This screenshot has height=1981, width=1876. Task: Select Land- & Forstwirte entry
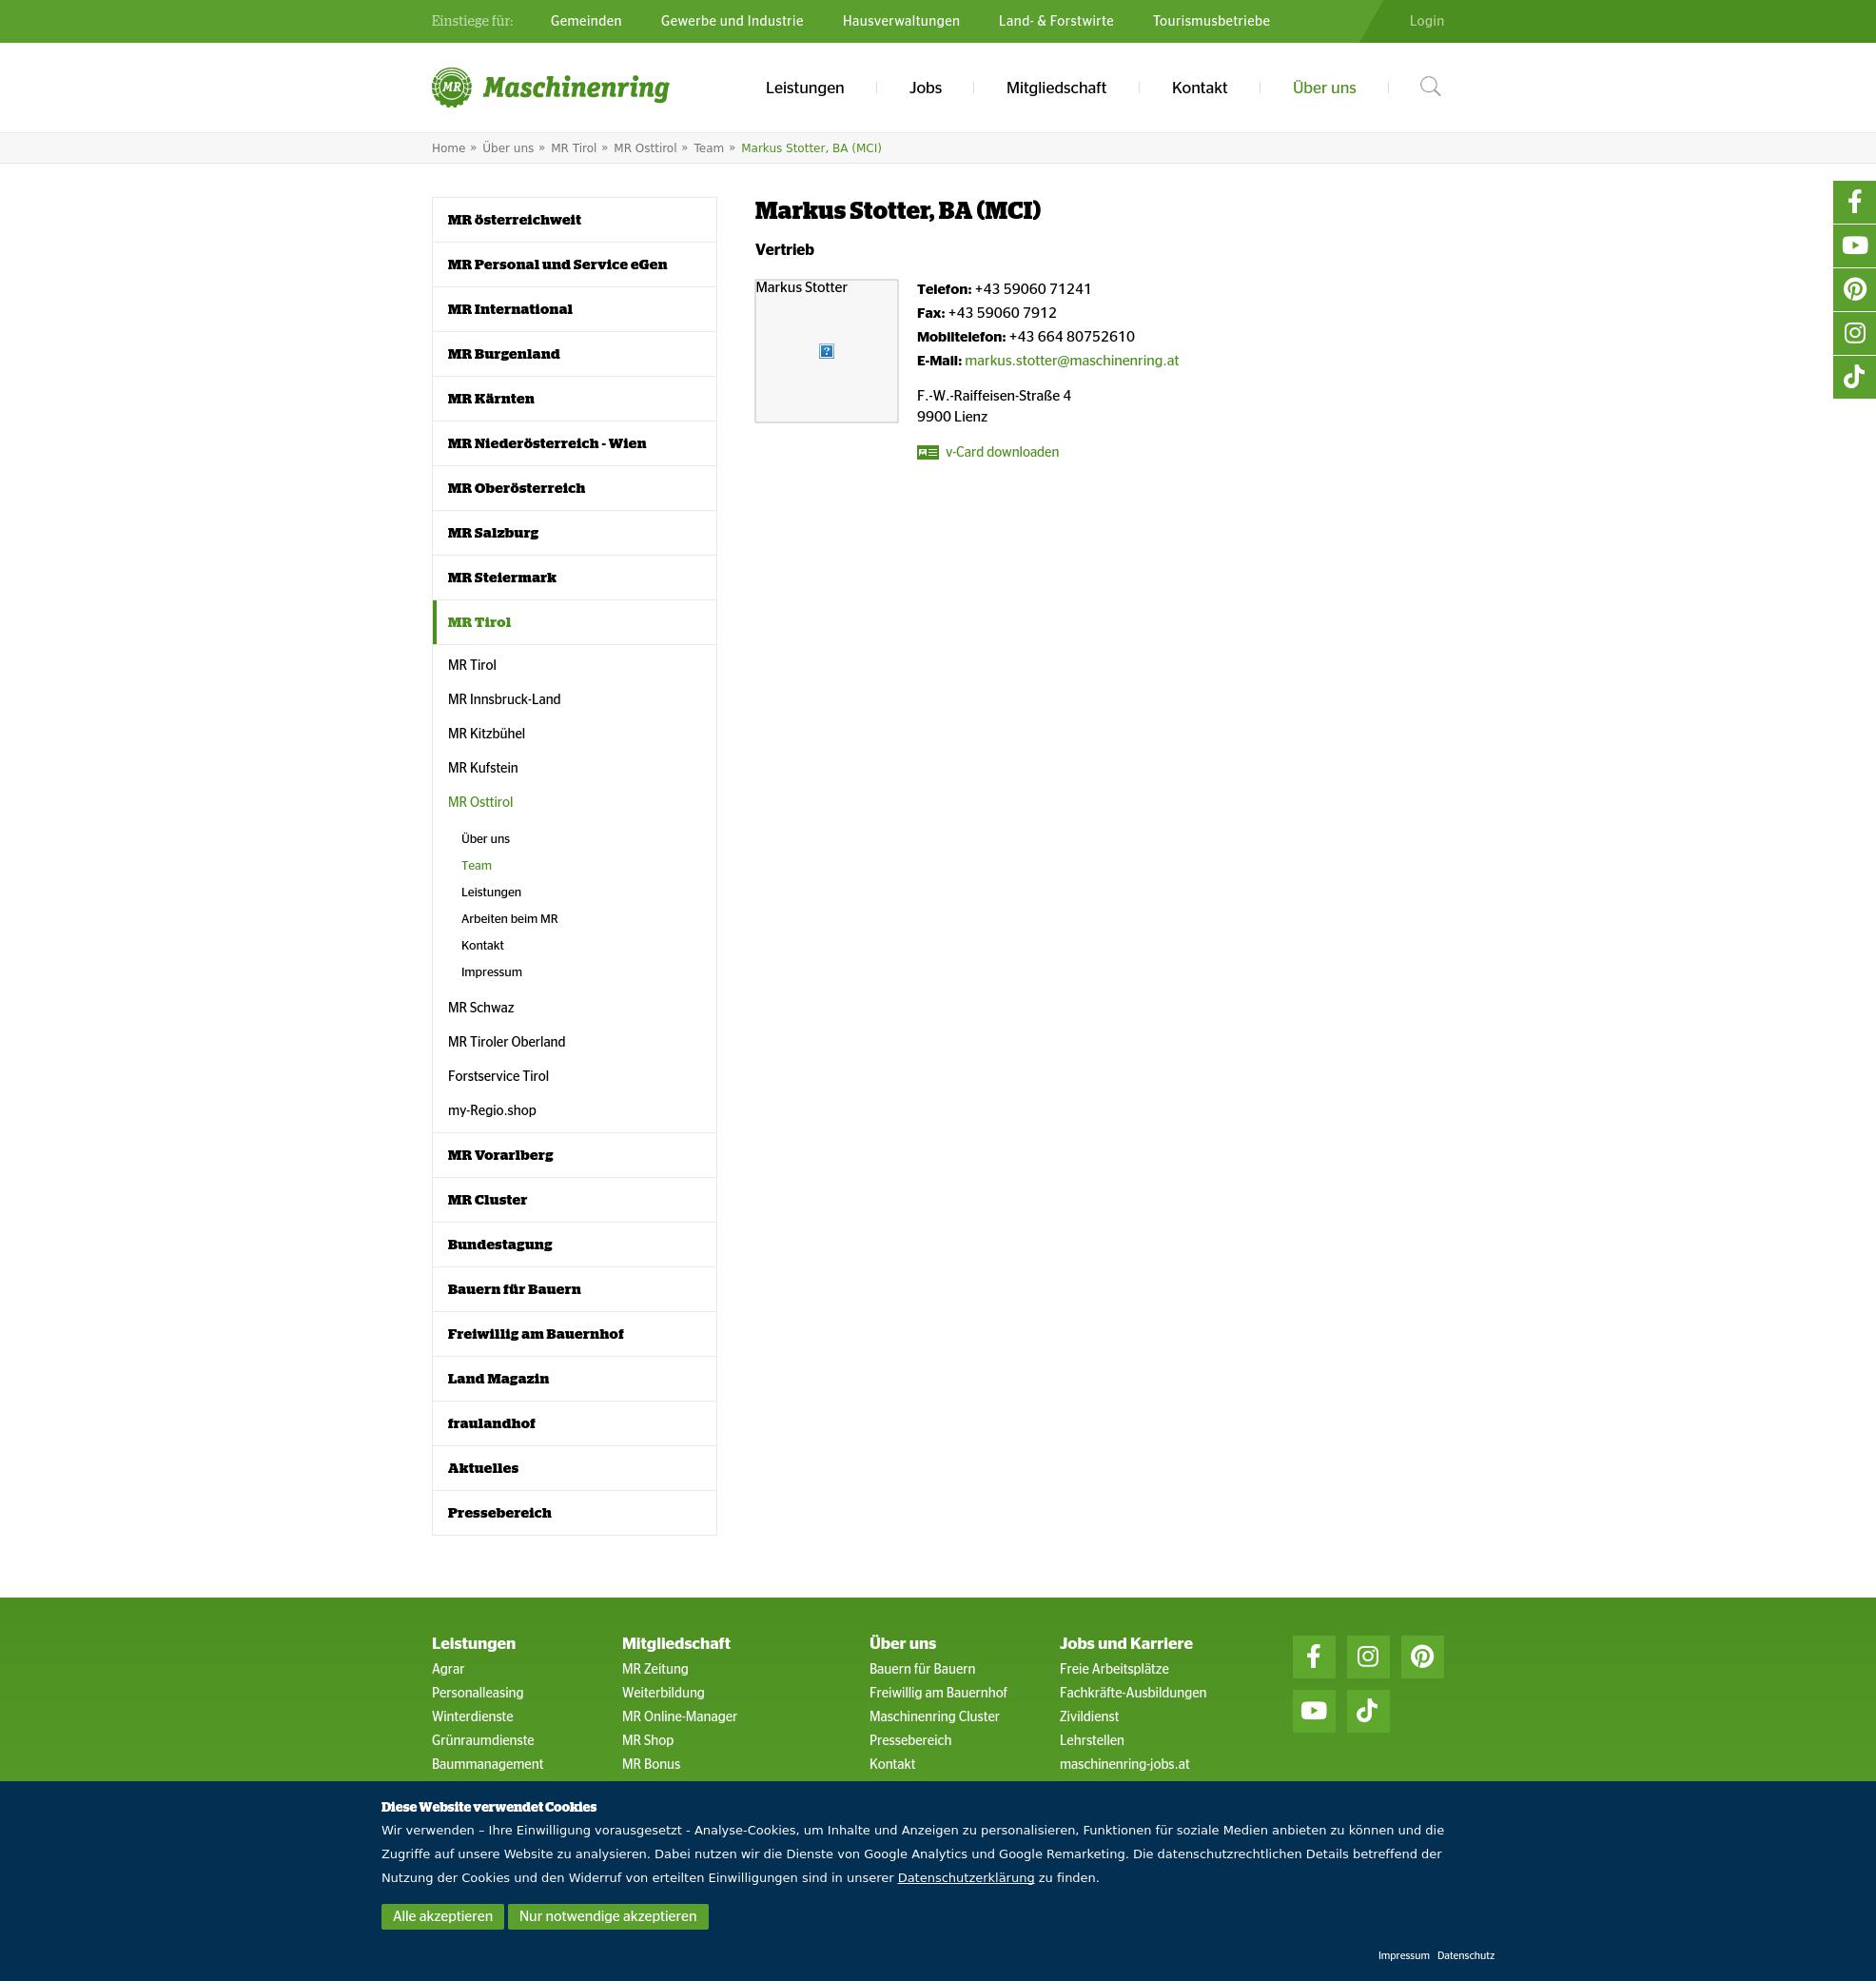[1056, 21]
